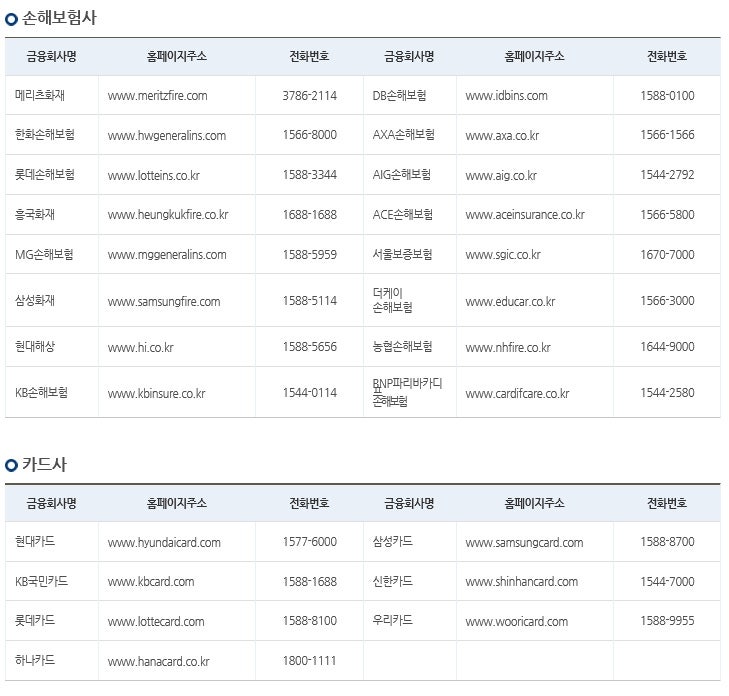
Task: Click the 카드사 section bullet icon
Action: coord(11,465)
